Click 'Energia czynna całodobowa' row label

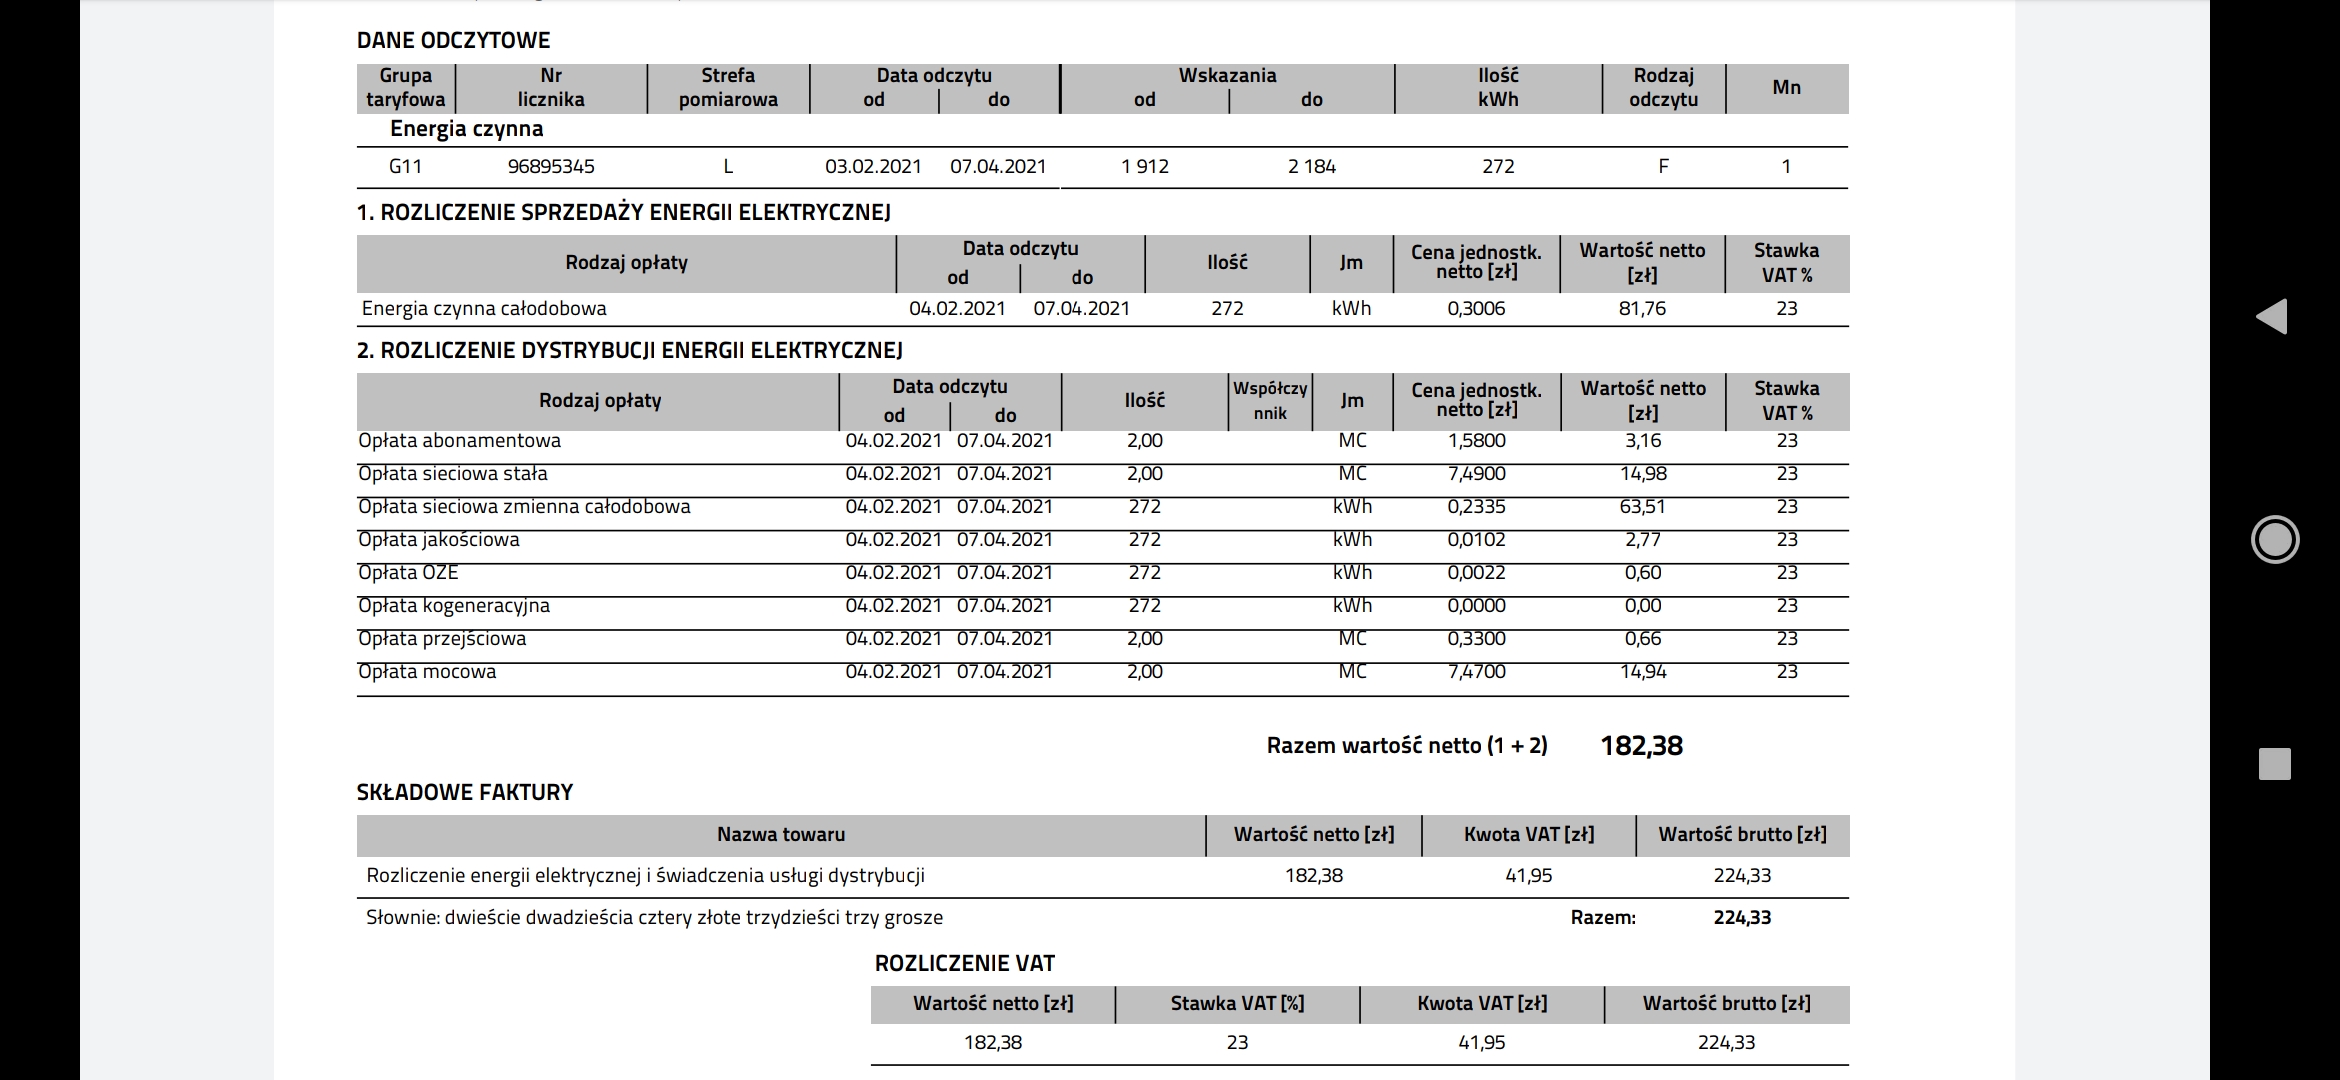484,308
